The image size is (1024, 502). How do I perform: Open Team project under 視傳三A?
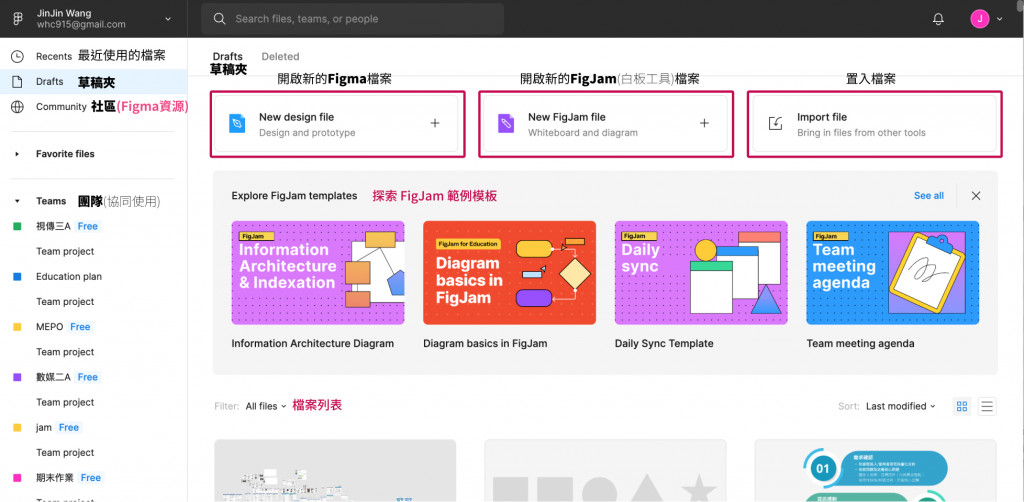pyautogui.click(x=65, y=251)
